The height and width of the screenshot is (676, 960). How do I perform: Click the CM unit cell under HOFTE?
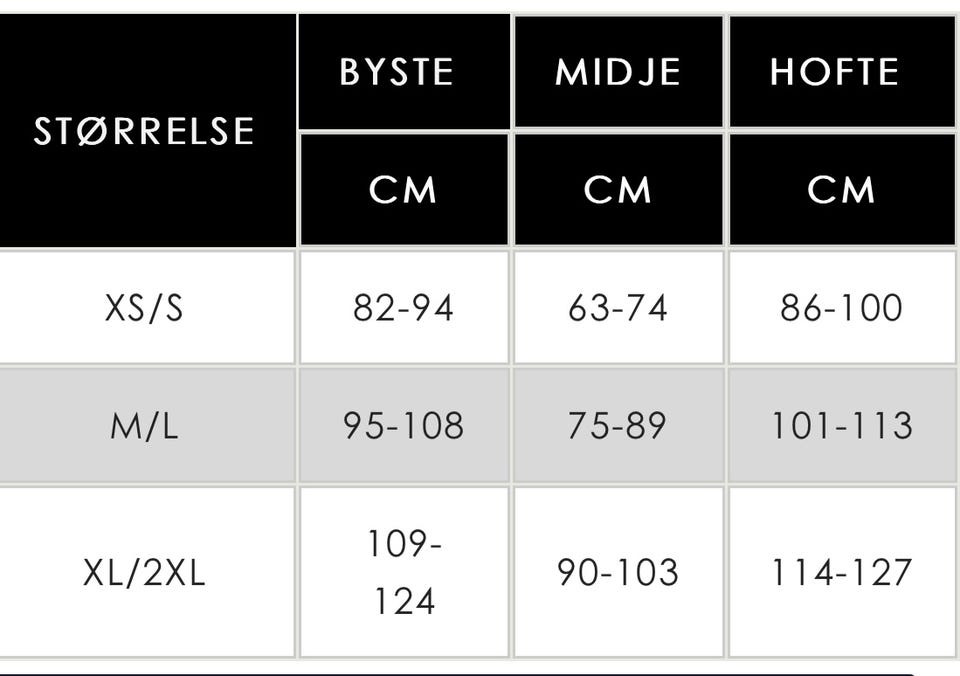(840, 190)
